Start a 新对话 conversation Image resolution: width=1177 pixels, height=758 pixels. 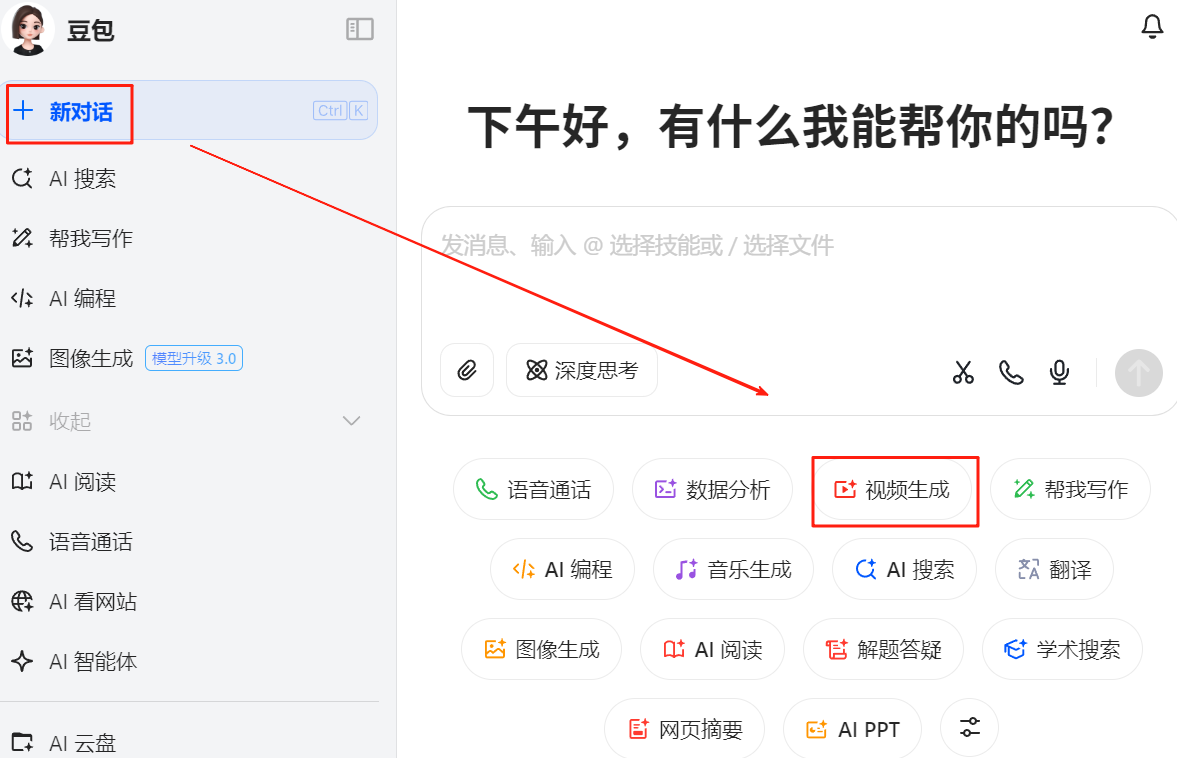(69, 110)
